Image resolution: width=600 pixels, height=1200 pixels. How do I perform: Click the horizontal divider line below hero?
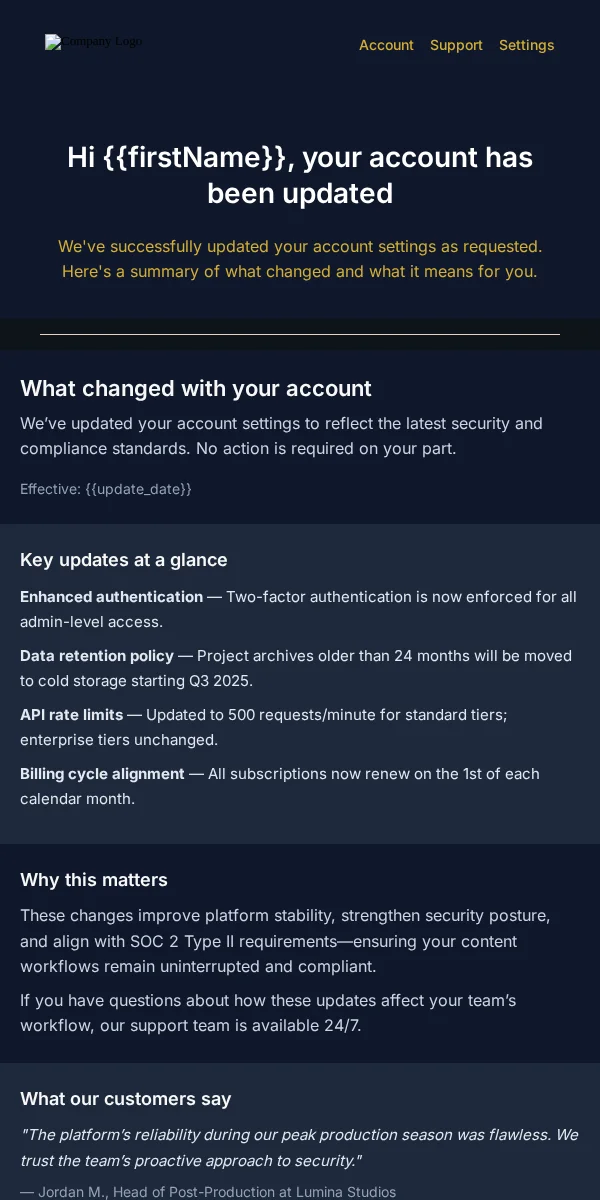(300, 334)
